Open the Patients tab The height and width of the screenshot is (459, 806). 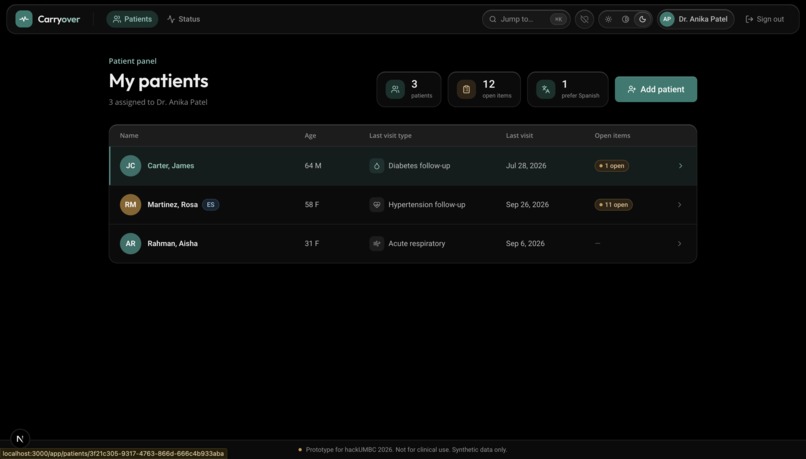(132, 19)
